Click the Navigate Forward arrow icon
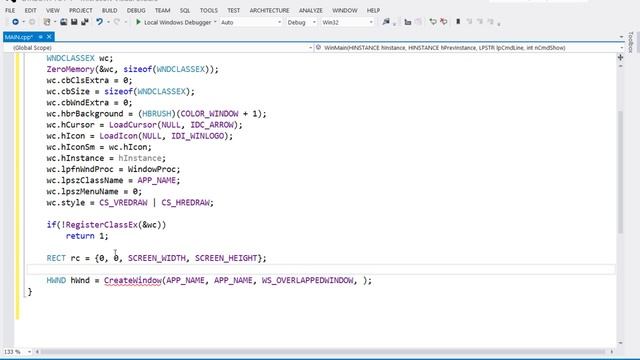This screenshot has width=640, height=360. 32,22
